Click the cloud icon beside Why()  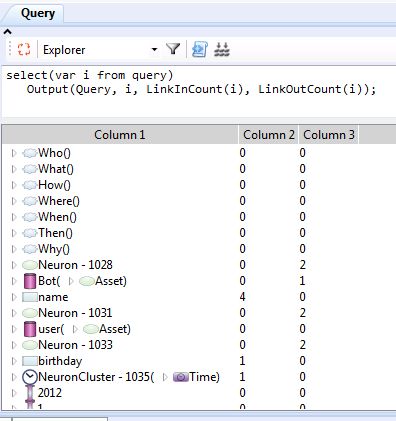(x=30, y=249)
